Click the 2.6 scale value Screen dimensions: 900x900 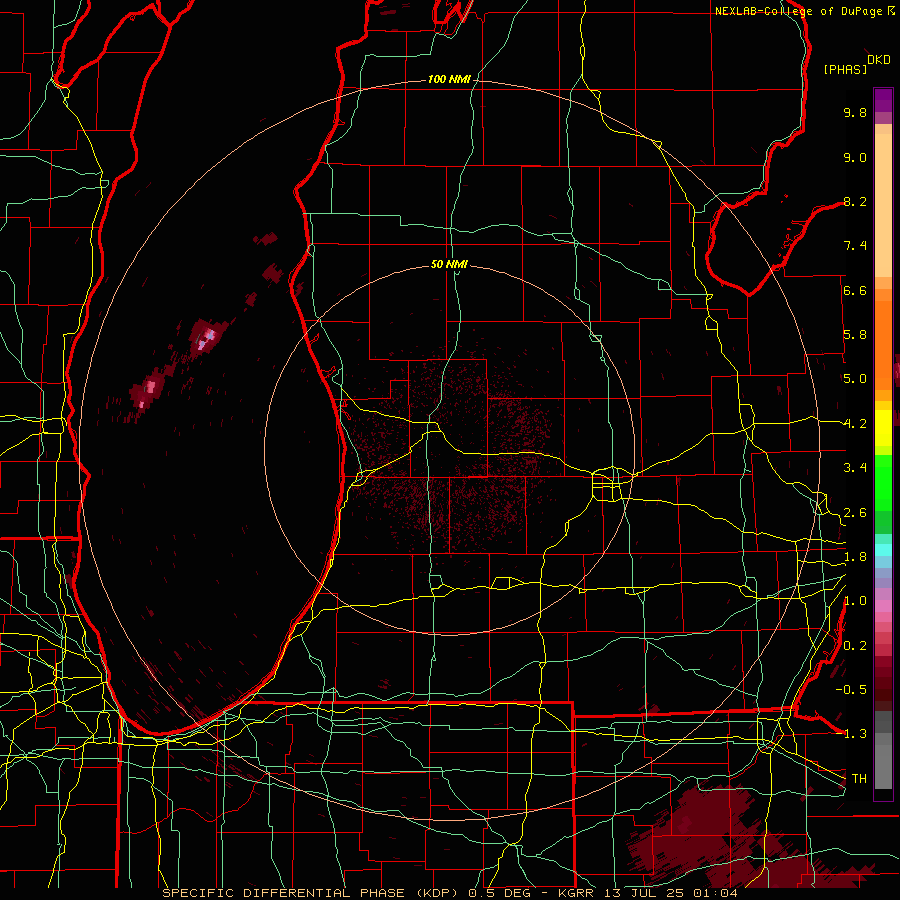click(855, 513)
